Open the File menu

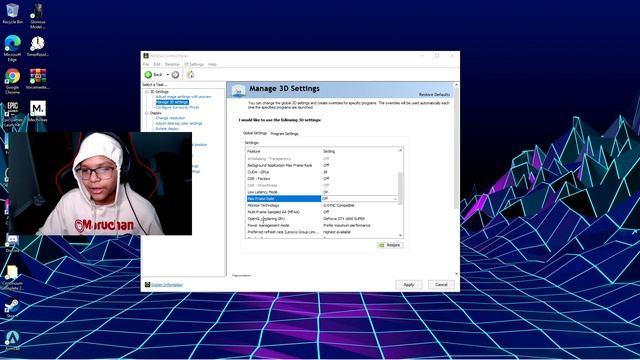146,64
